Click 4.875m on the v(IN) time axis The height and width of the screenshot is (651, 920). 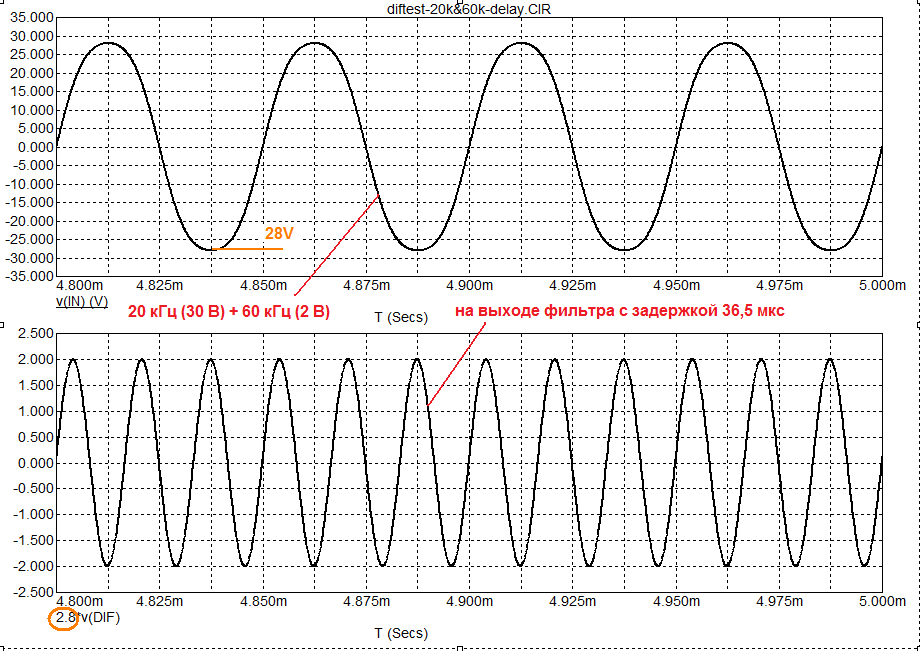click(367, 286)
